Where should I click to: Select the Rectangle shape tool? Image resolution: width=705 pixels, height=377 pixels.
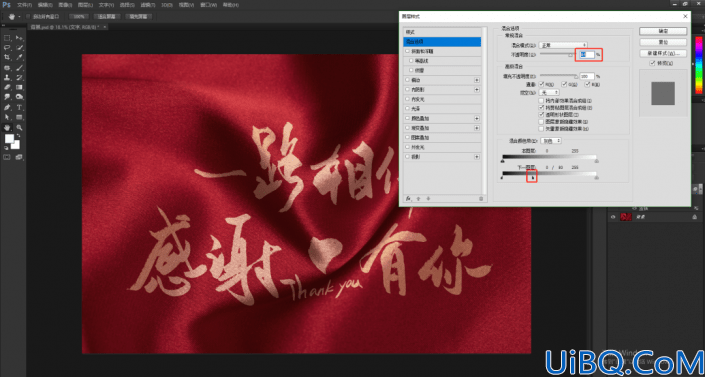click(19, 117)
